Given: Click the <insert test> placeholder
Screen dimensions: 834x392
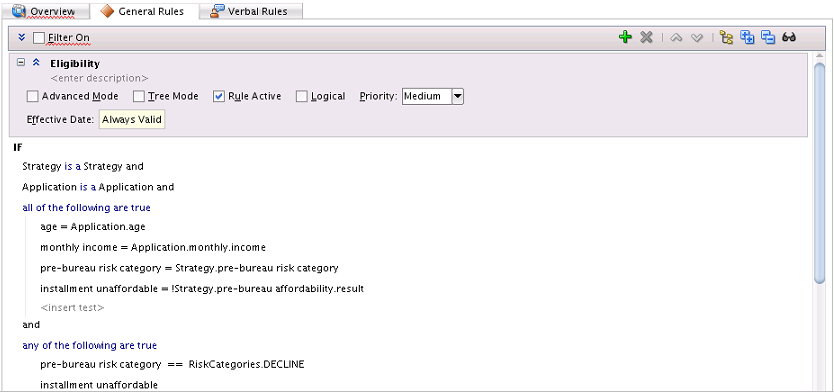Looking at the screenshot, I should pos(72,307).
